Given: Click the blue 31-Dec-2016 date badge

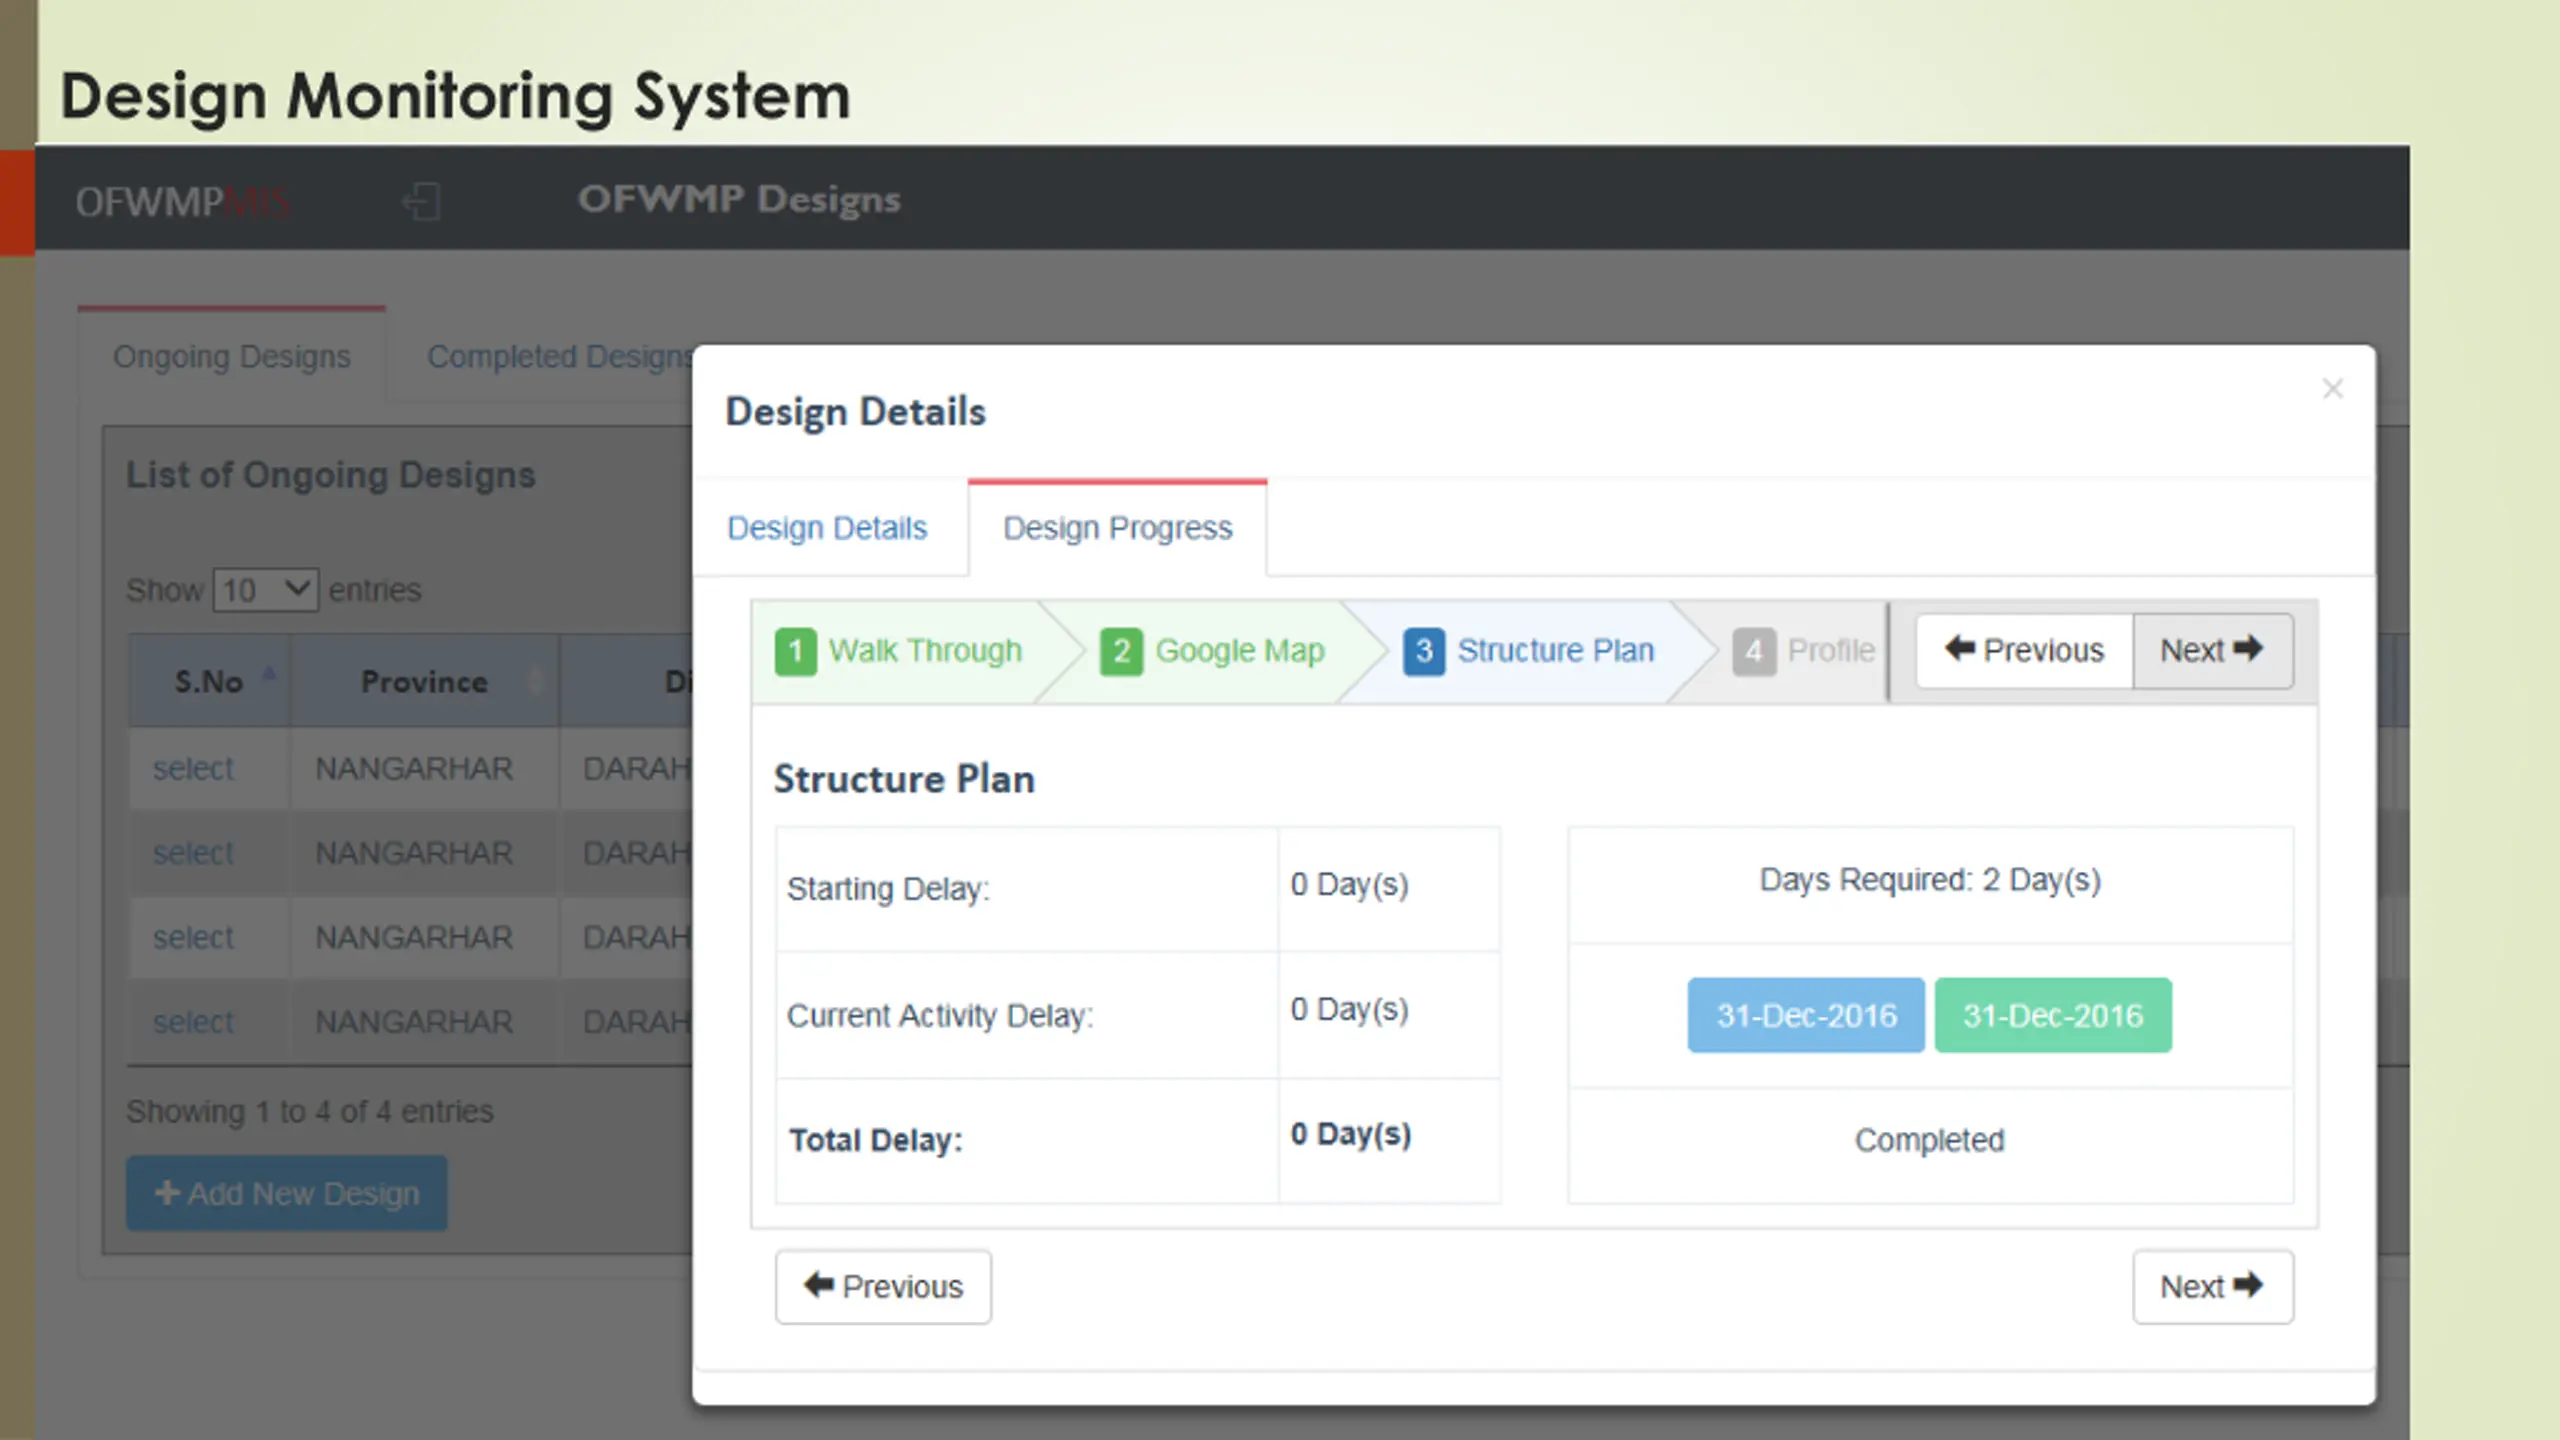Looking at the screenshot, I should click(1806, 1015).
